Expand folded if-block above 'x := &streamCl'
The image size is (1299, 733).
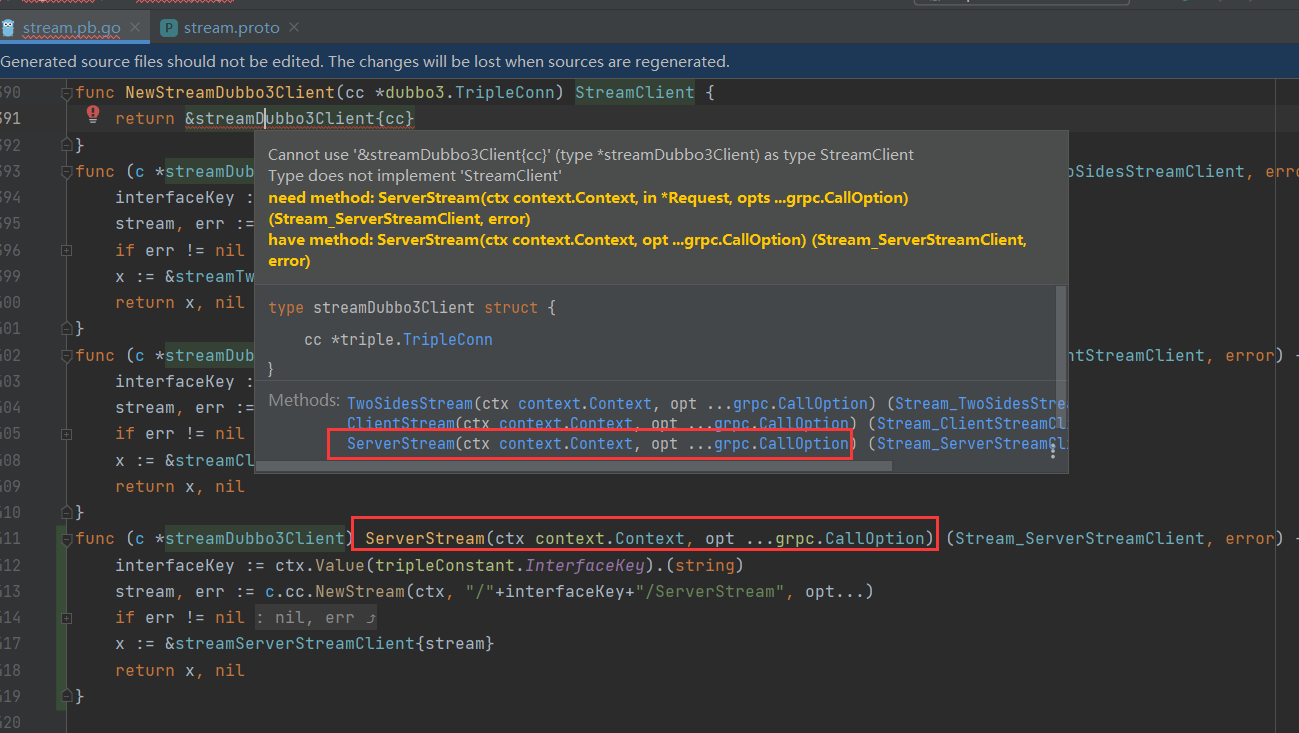(x=67, y=434)
